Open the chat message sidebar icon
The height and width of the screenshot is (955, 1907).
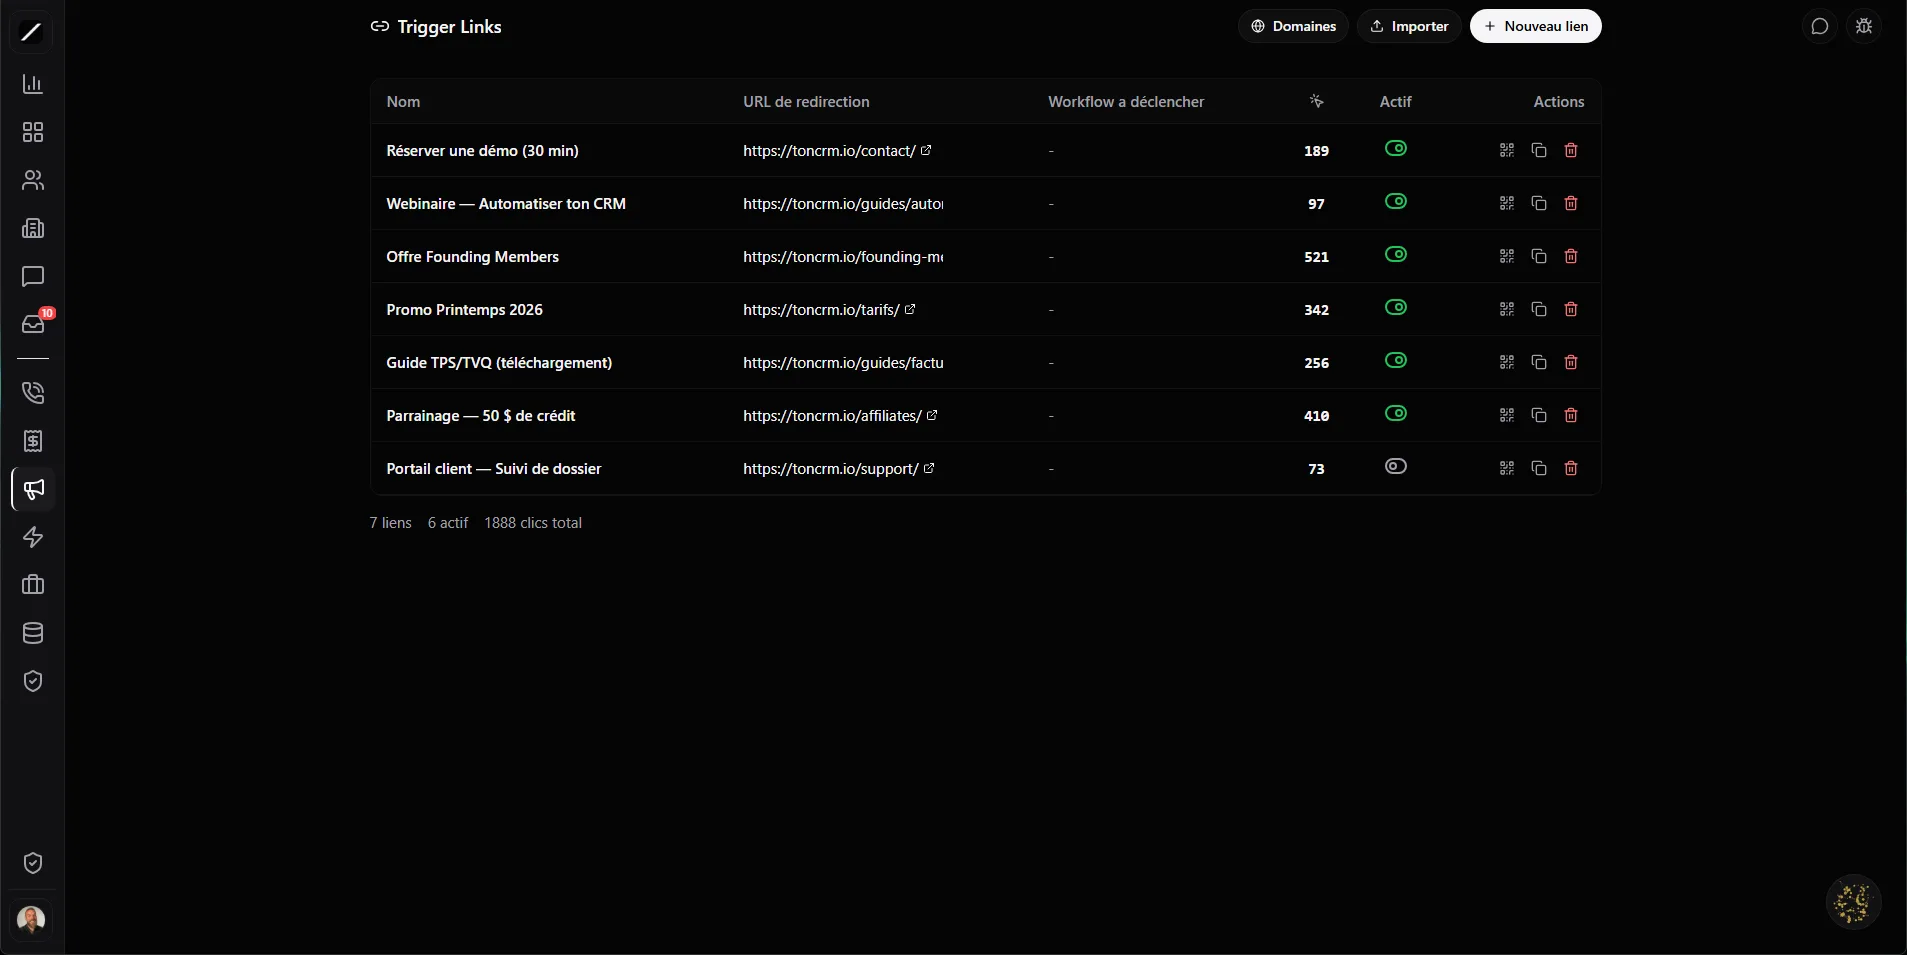(x=33, y=276)
